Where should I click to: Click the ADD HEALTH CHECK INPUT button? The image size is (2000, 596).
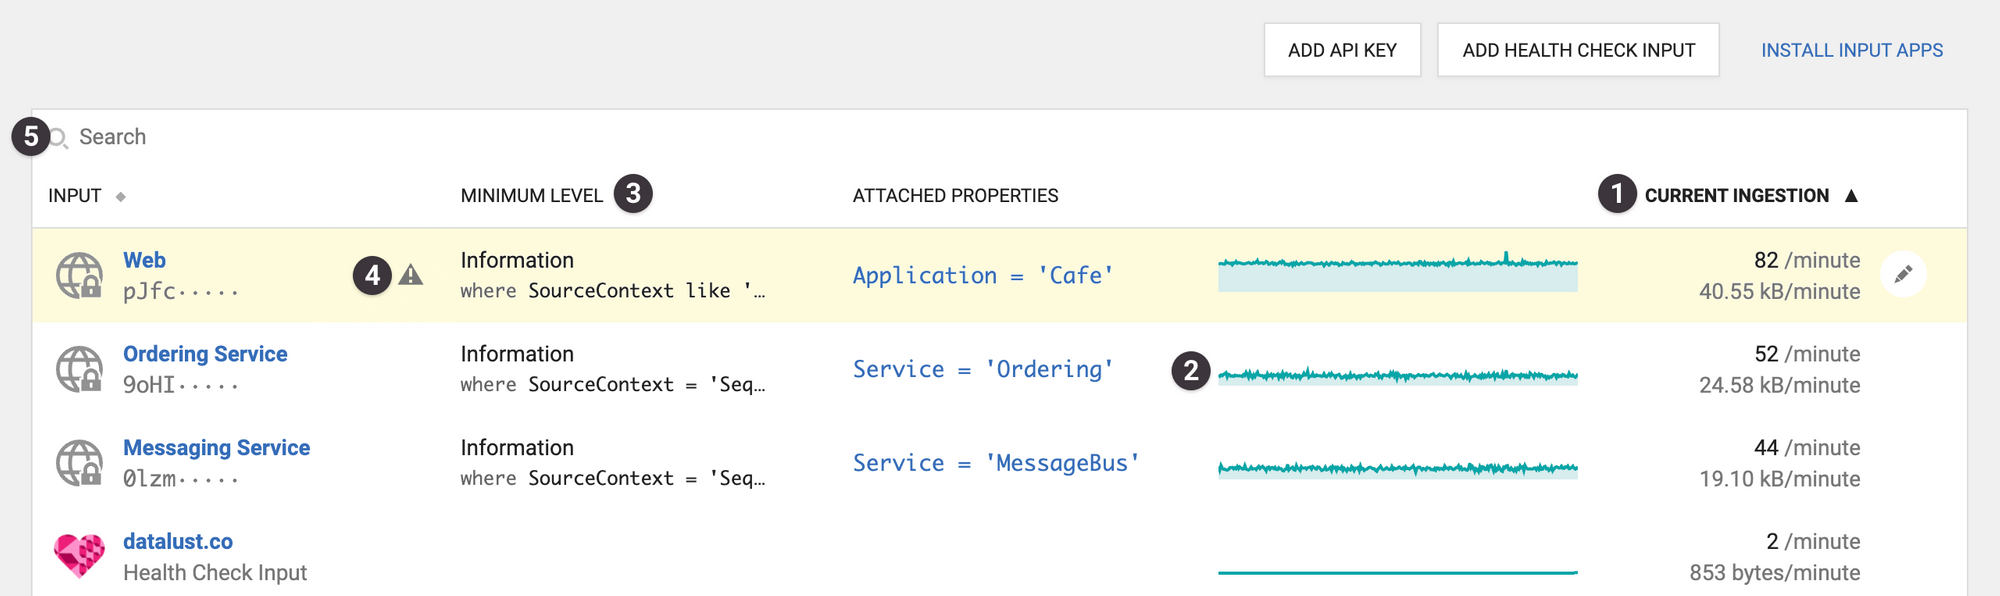pyautogui.click(x=1578, y=50)
